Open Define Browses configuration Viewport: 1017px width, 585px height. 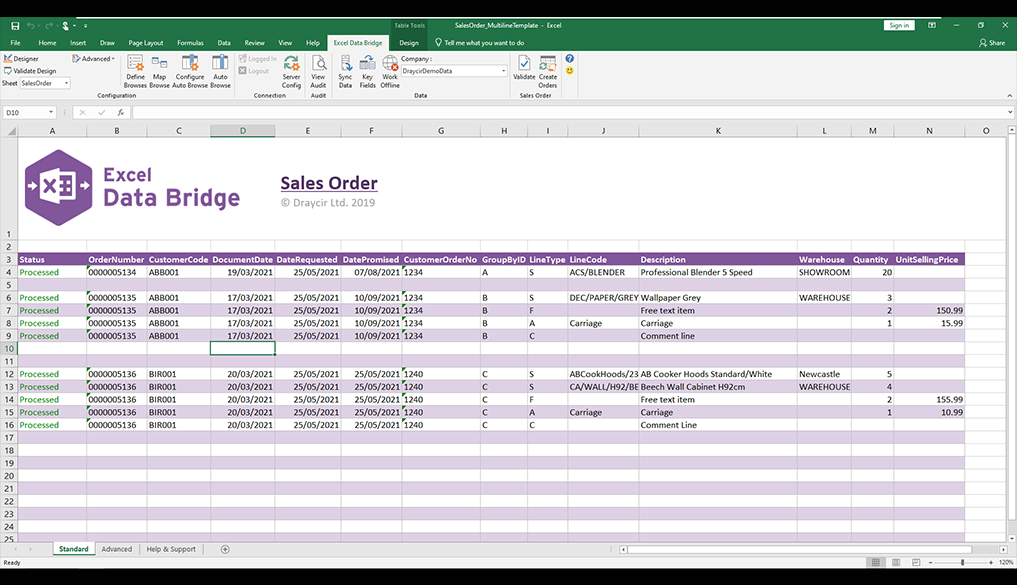135,71
